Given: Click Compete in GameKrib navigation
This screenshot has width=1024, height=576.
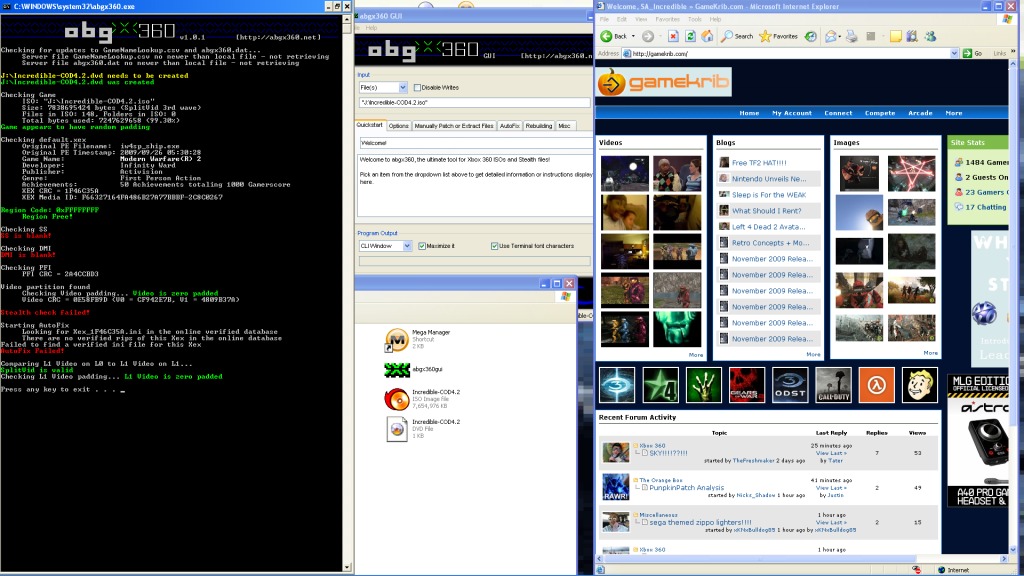Looking at the screenshot, I should coord(880,113).
